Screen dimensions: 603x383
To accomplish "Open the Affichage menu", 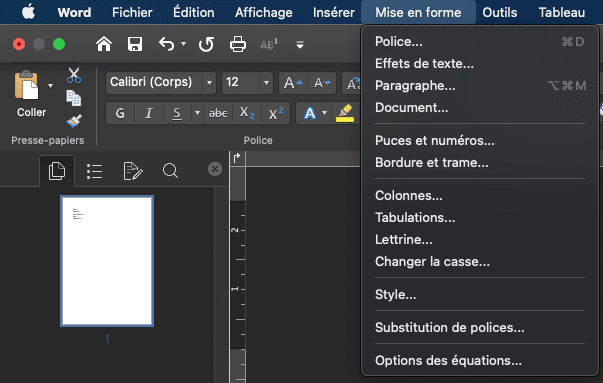I will point(263,12).
